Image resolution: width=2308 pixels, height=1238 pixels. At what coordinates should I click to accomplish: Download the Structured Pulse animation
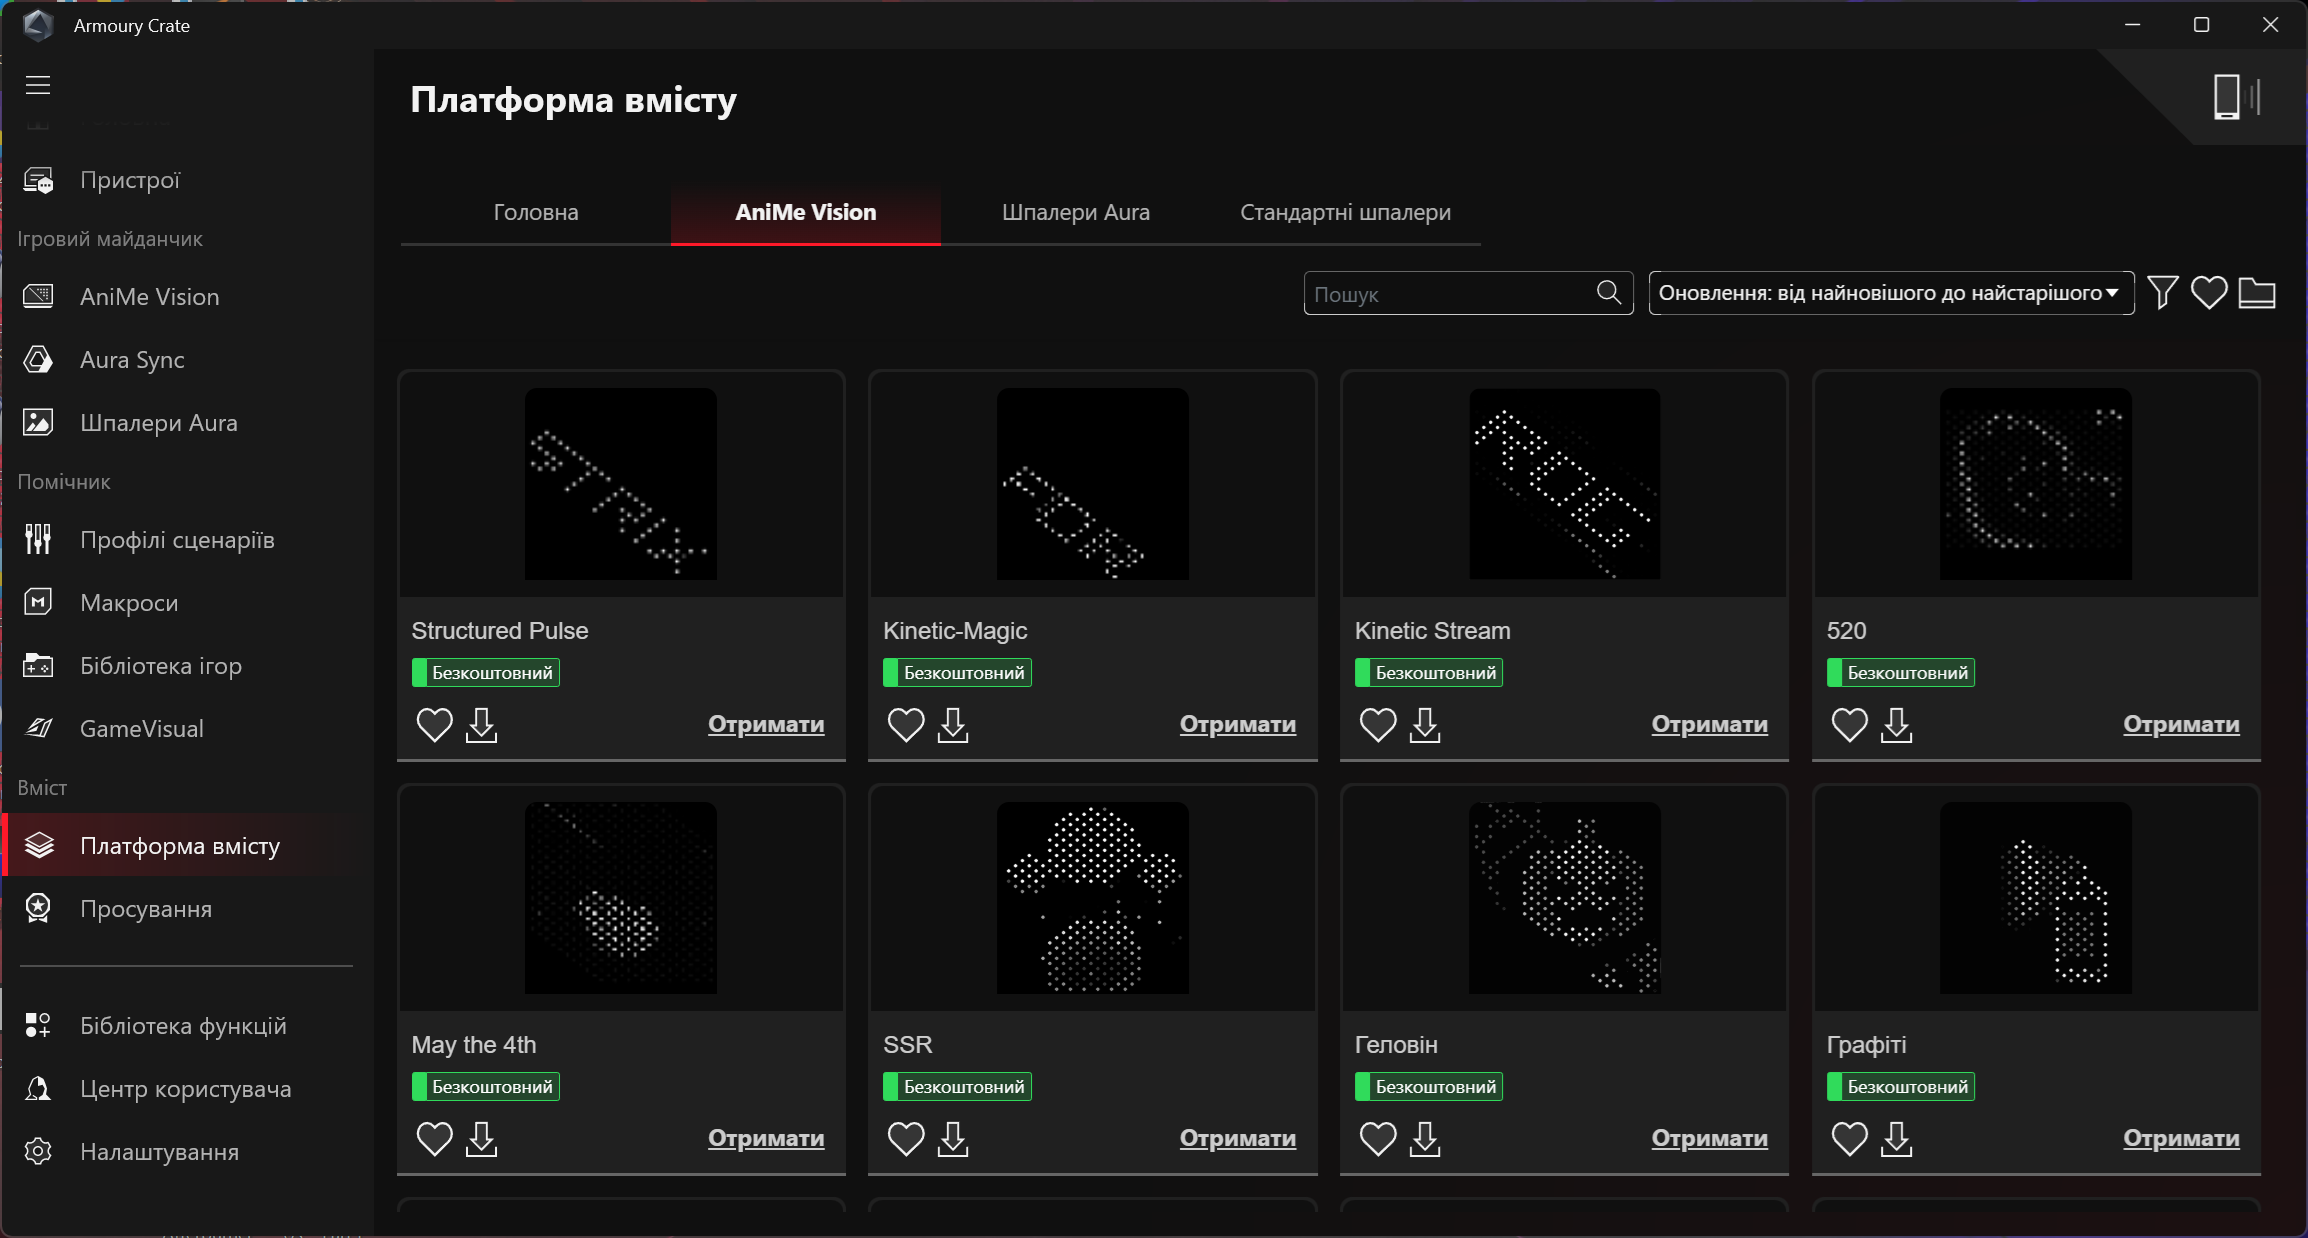coord(481,725)
